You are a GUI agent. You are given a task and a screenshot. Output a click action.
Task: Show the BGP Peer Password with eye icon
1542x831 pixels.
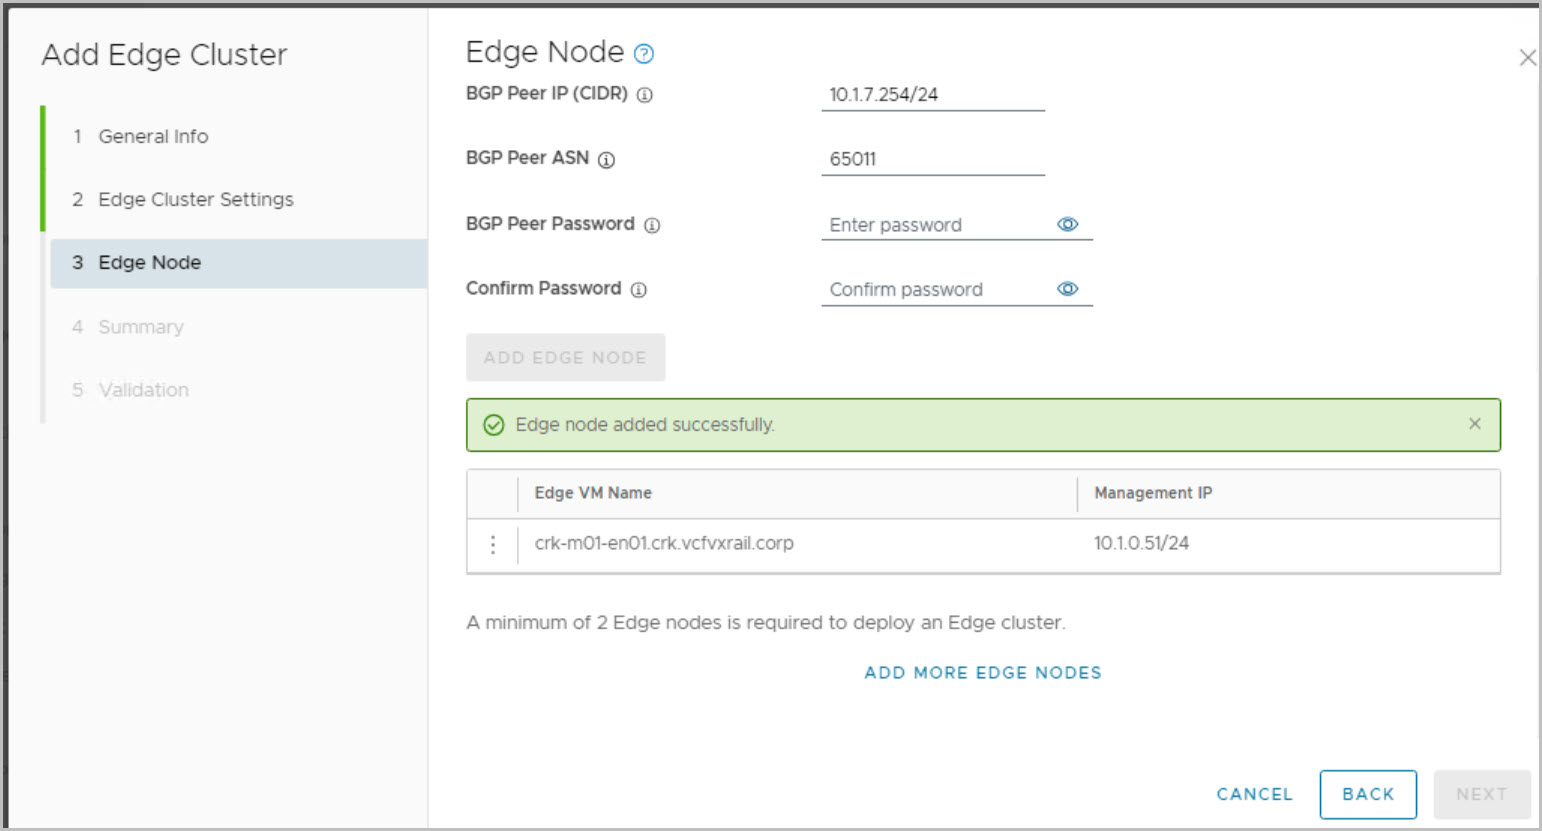tap(1067, 225)
